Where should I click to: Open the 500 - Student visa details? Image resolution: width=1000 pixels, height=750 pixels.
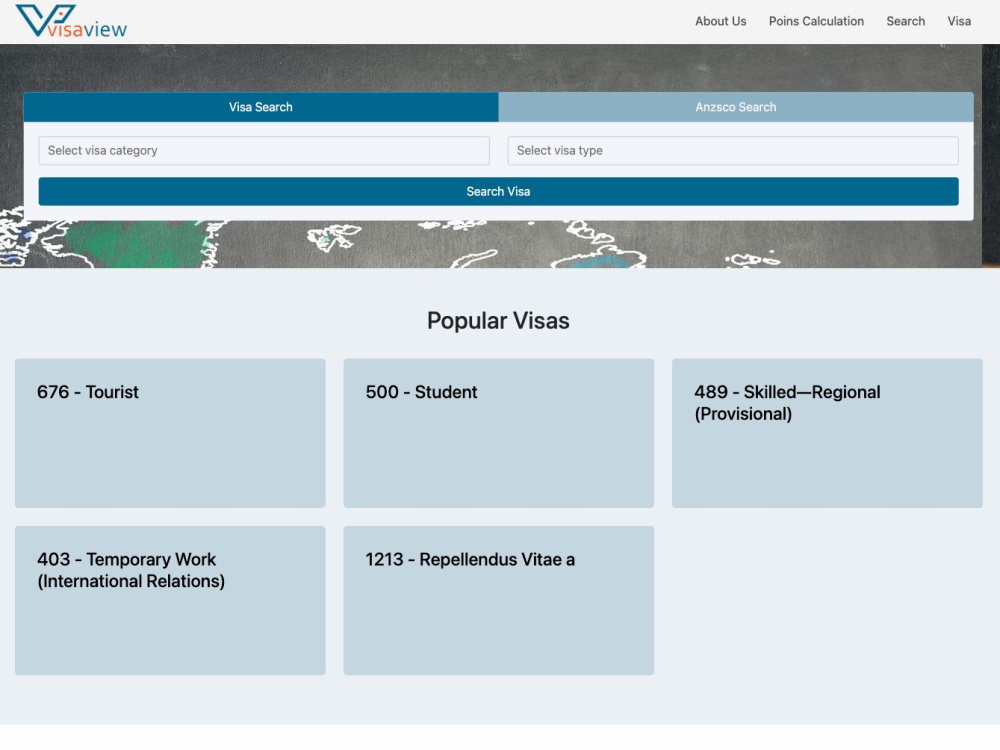tap(498, 433)
